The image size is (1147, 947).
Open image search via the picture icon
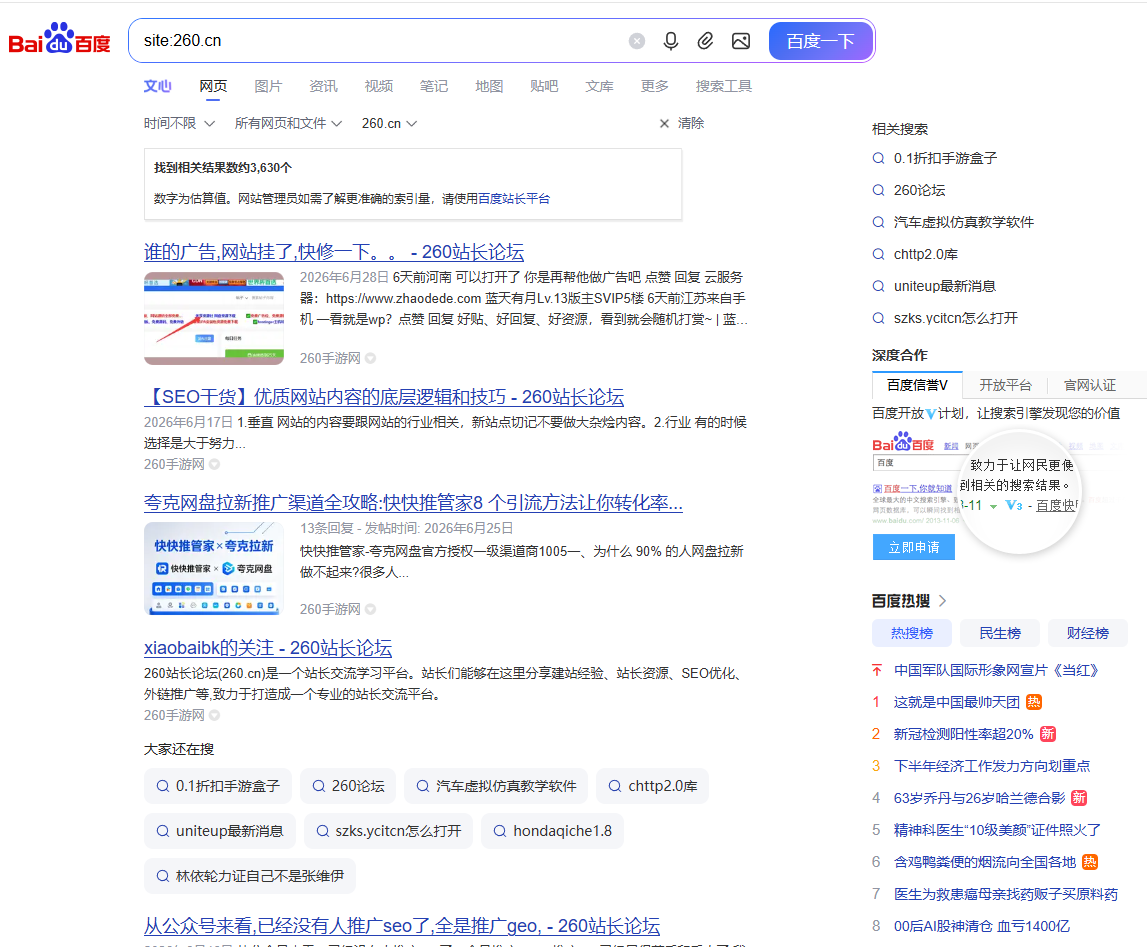coord(741,41)
